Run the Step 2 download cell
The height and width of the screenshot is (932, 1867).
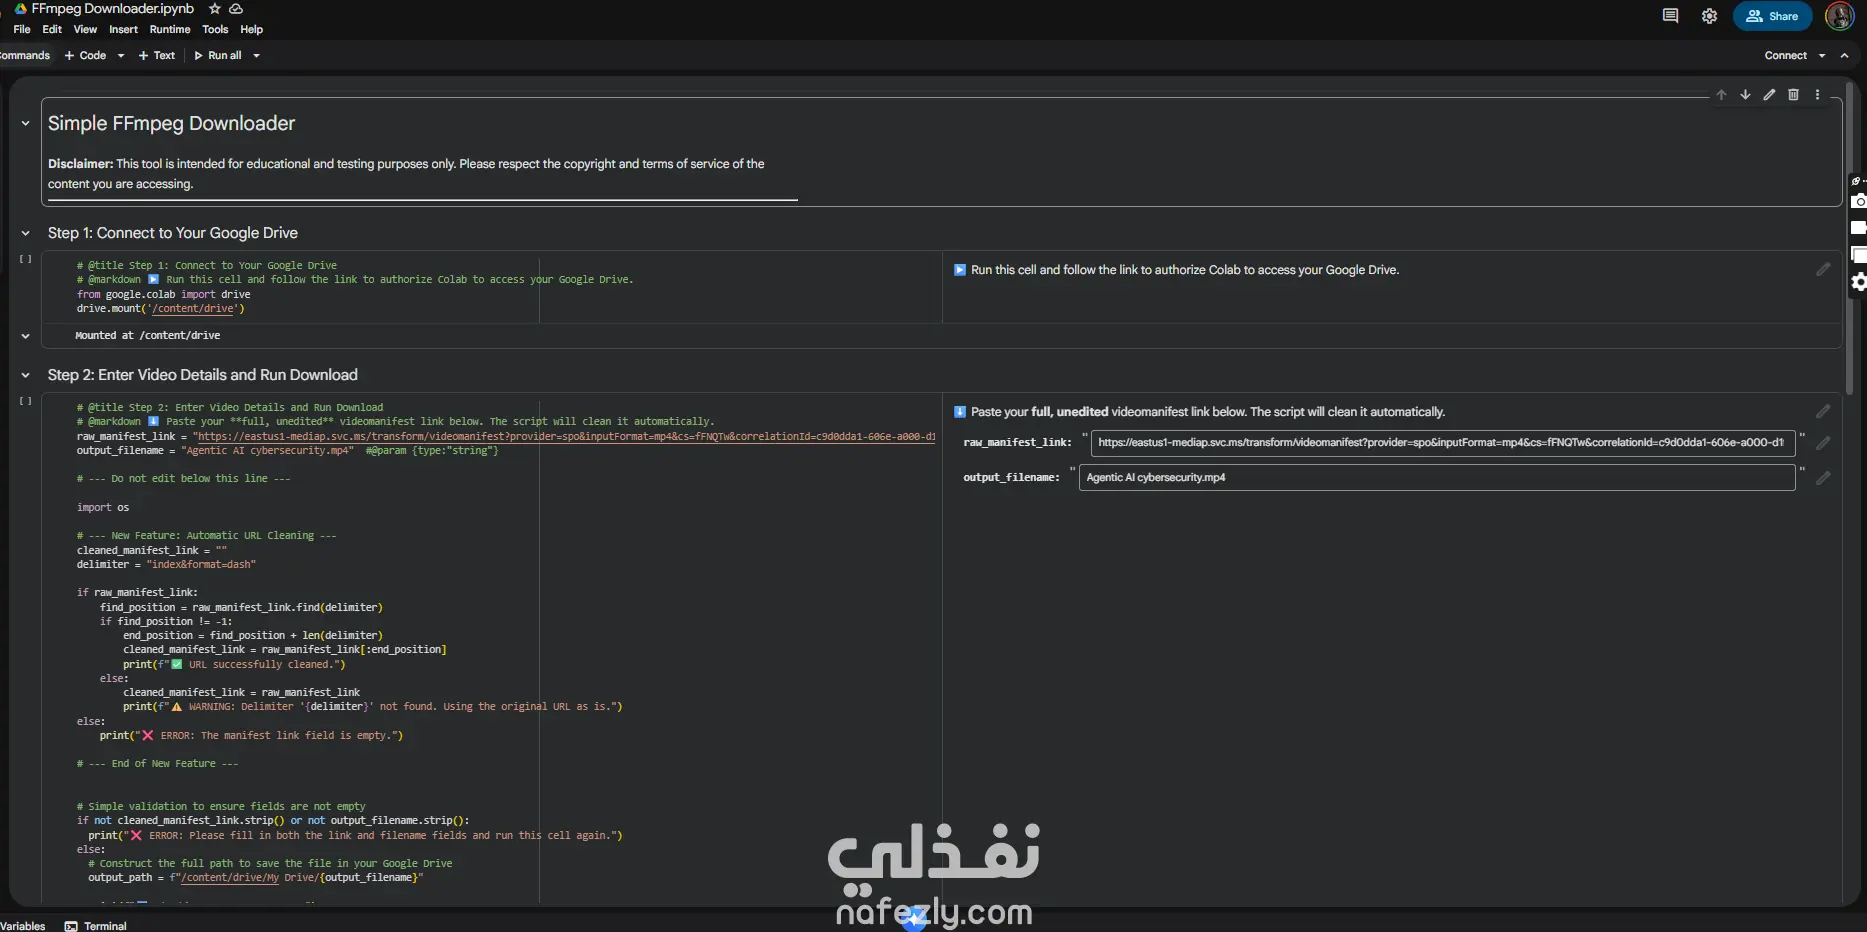click(26, 402)
